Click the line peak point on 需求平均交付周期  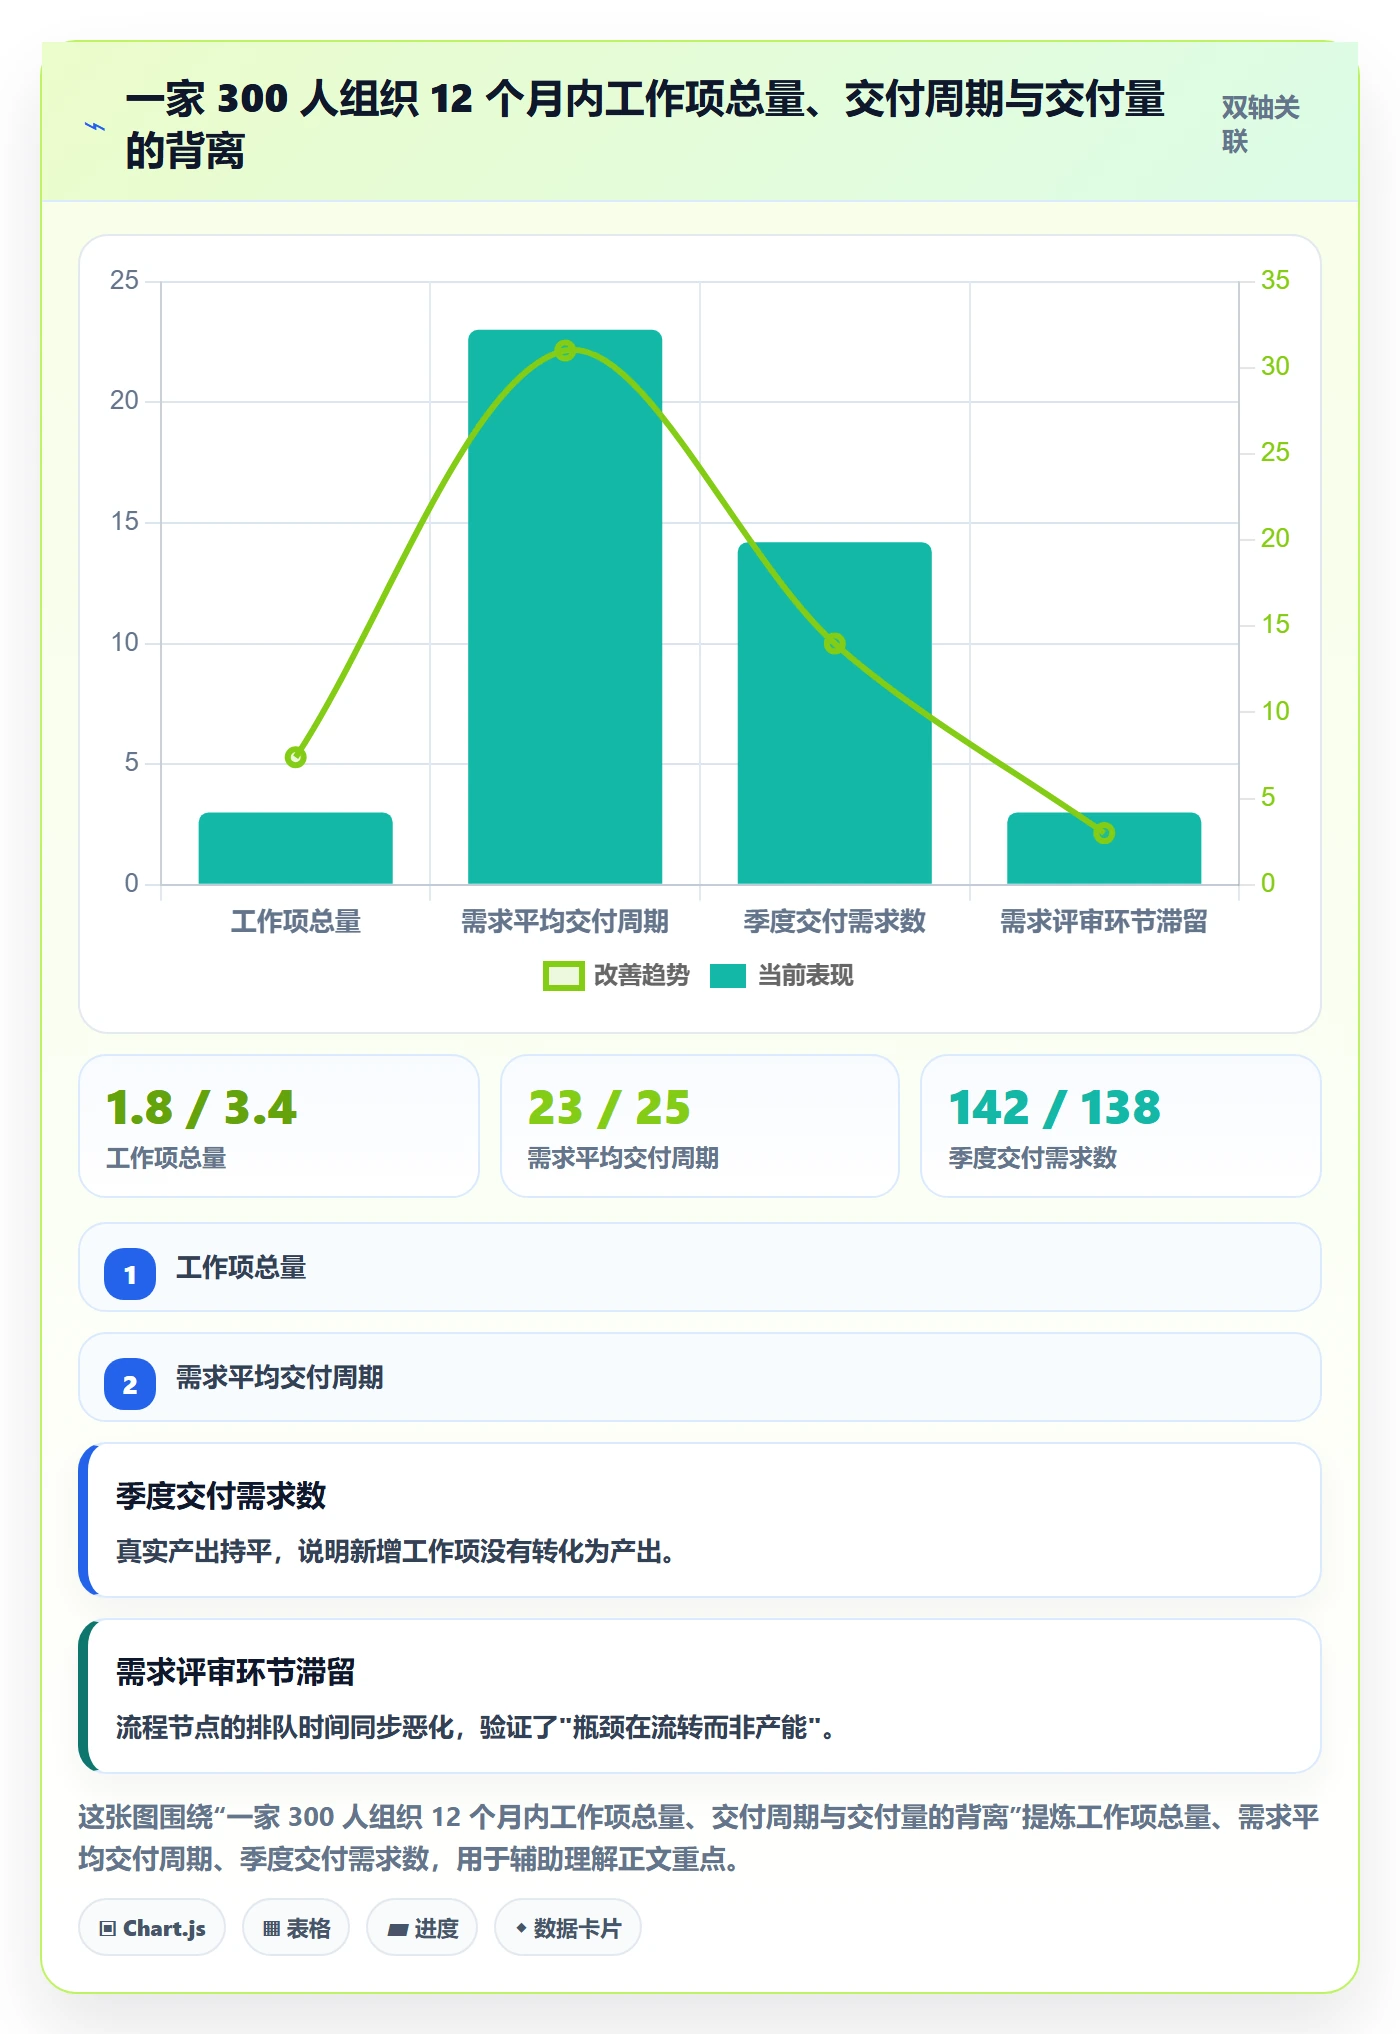(565, 350)
